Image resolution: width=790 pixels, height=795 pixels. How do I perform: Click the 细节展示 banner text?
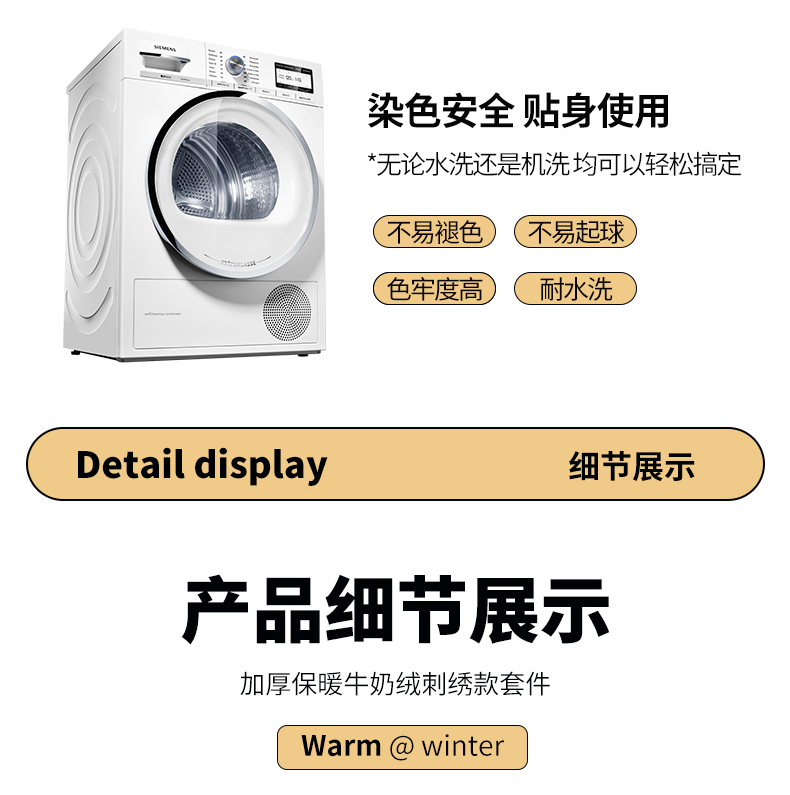pyautogui.click(x=631, y=466)
